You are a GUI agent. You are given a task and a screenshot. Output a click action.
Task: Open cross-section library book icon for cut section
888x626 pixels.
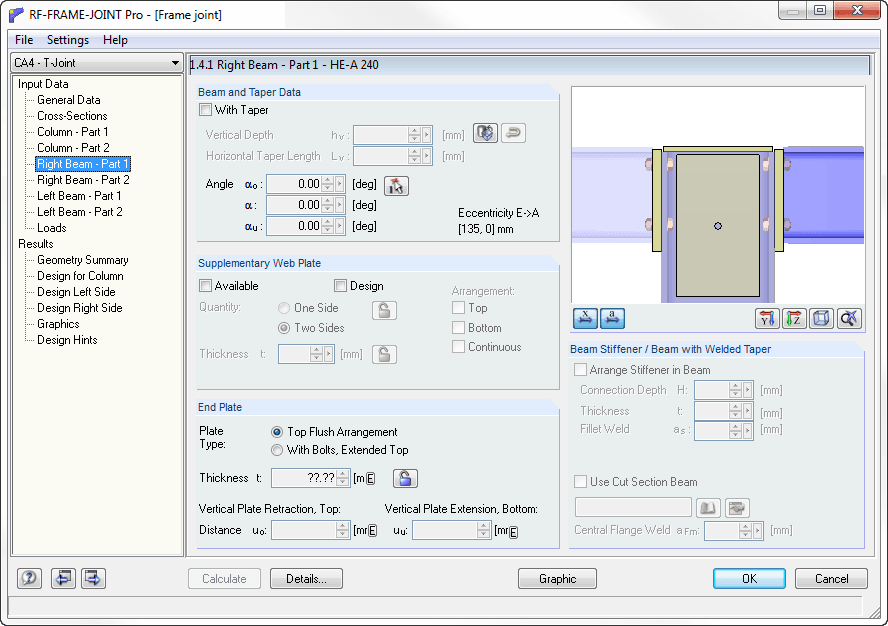click(708, 508)
